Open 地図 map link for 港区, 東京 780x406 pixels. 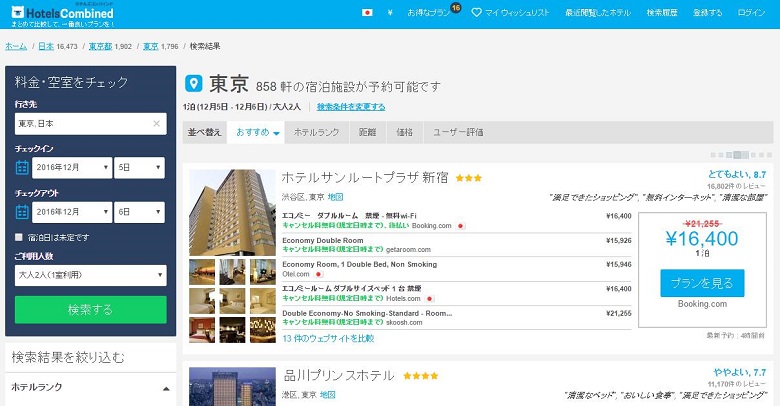(327, 395)
